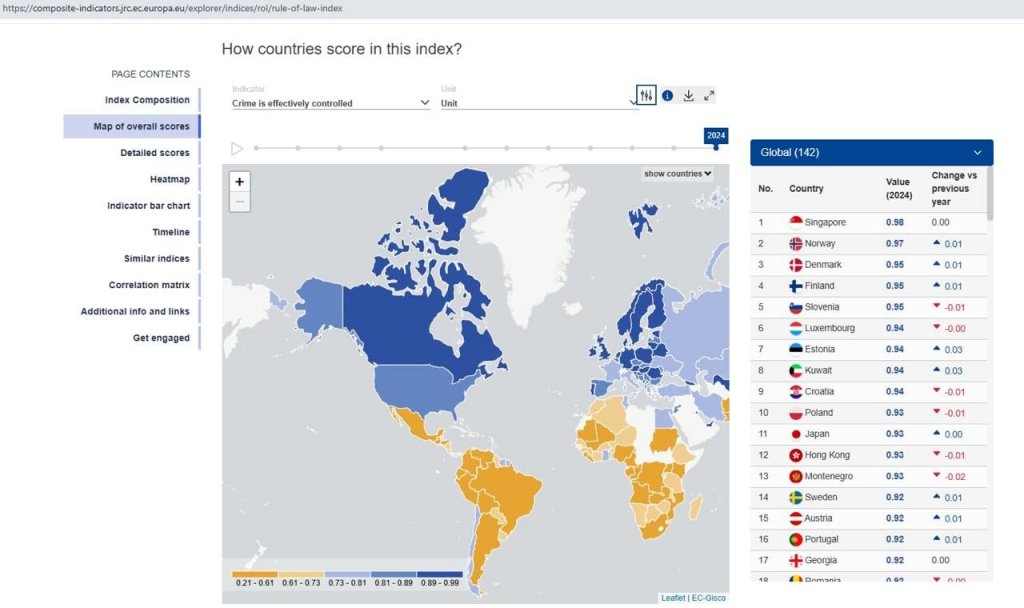Click the EC-Gisco link
Screen dimensions: 1024x608
point(709,598)
